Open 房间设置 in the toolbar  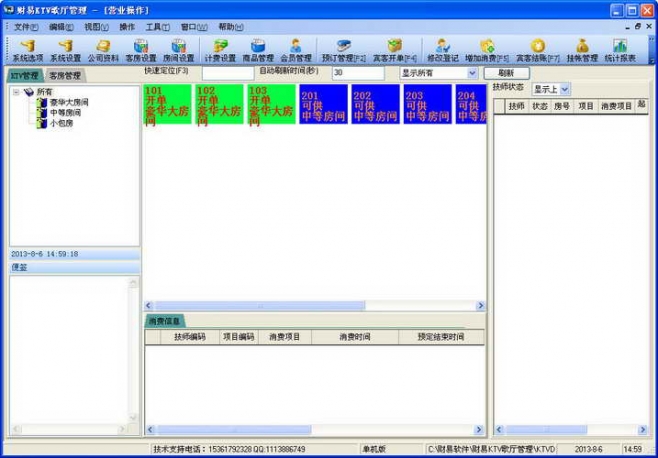click(x=178, y=50)
